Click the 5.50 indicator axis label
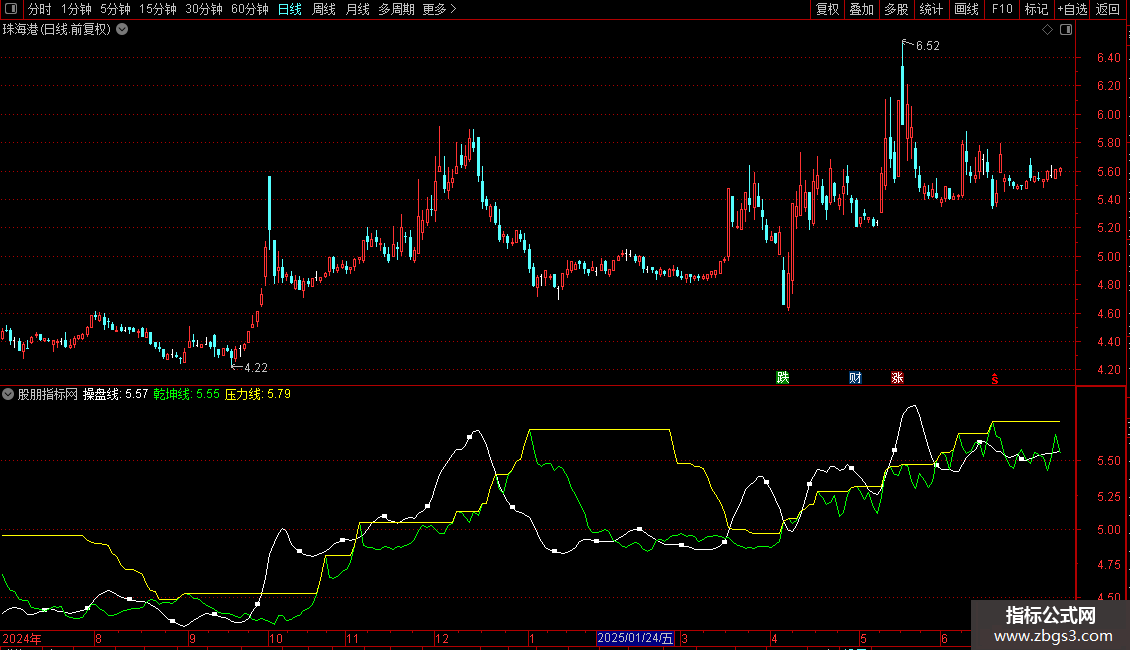This screenshot has width=1130, height=650. pyautogui.click(x=1108, y=460)
